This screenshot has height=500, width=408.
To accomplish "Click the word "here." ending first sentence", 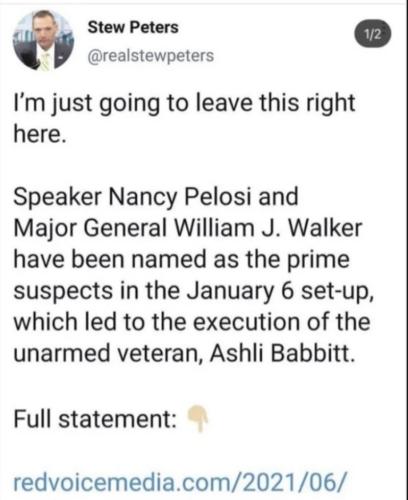I will pos(38,134).
